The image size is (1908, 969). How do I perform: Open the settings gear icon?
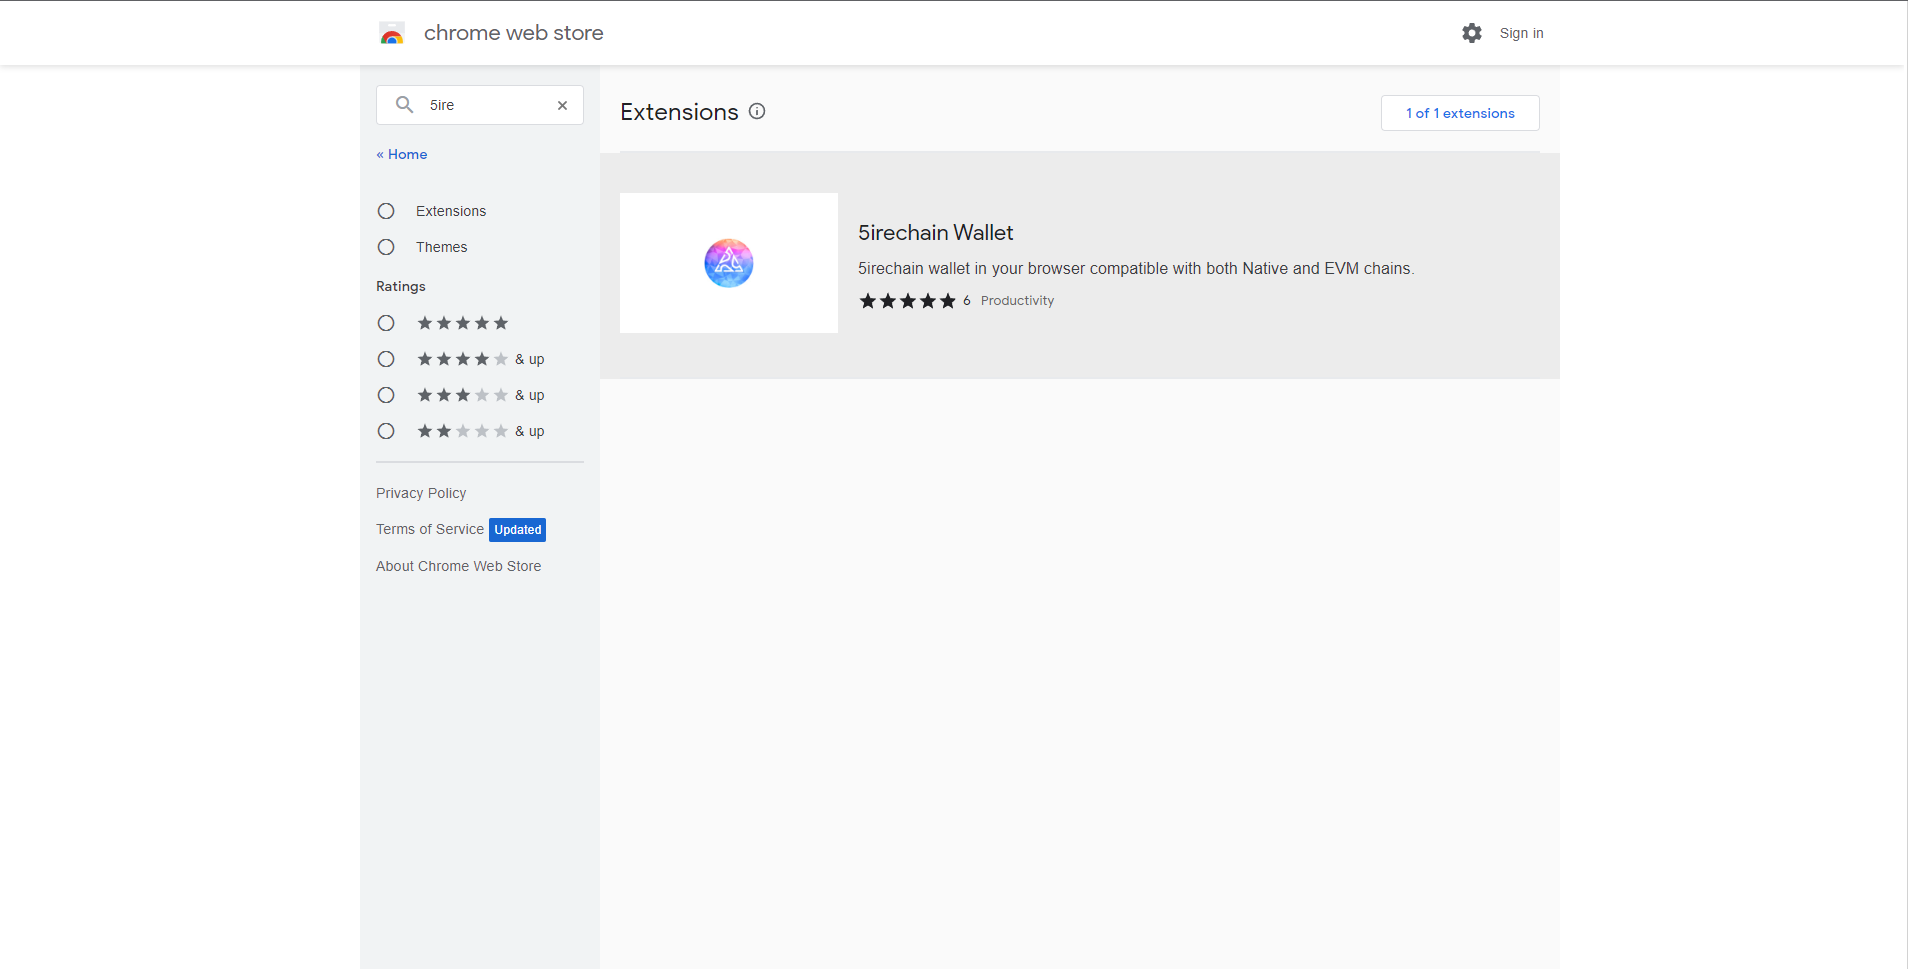pos(1471,33)
